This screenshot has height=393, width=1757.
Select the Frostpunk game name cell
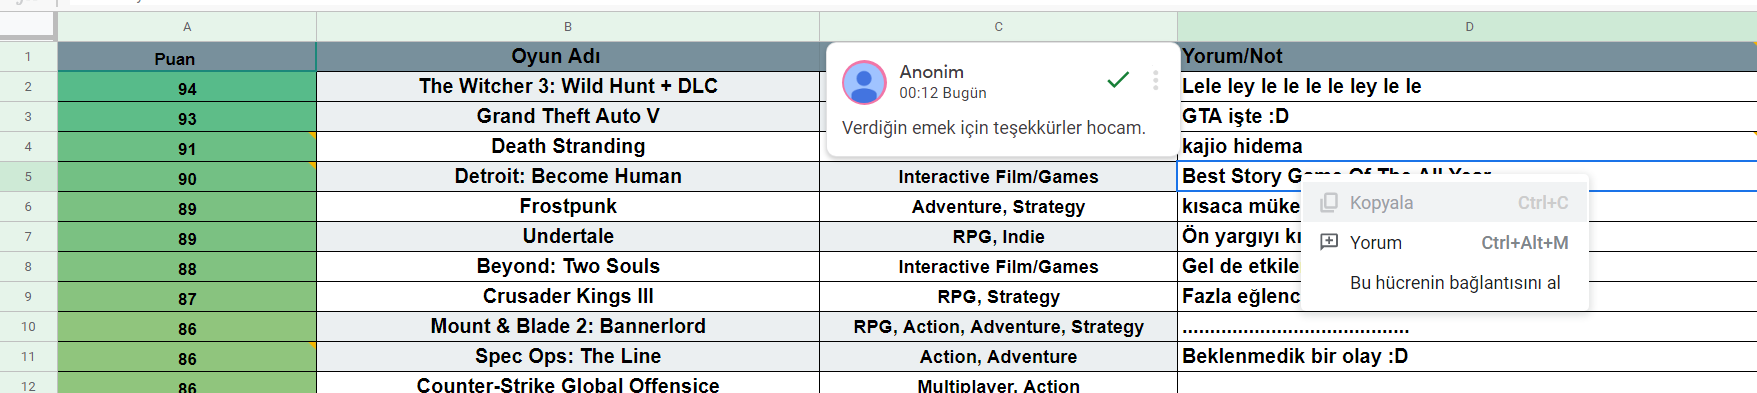pyautogui.click(x=568, y=207)
